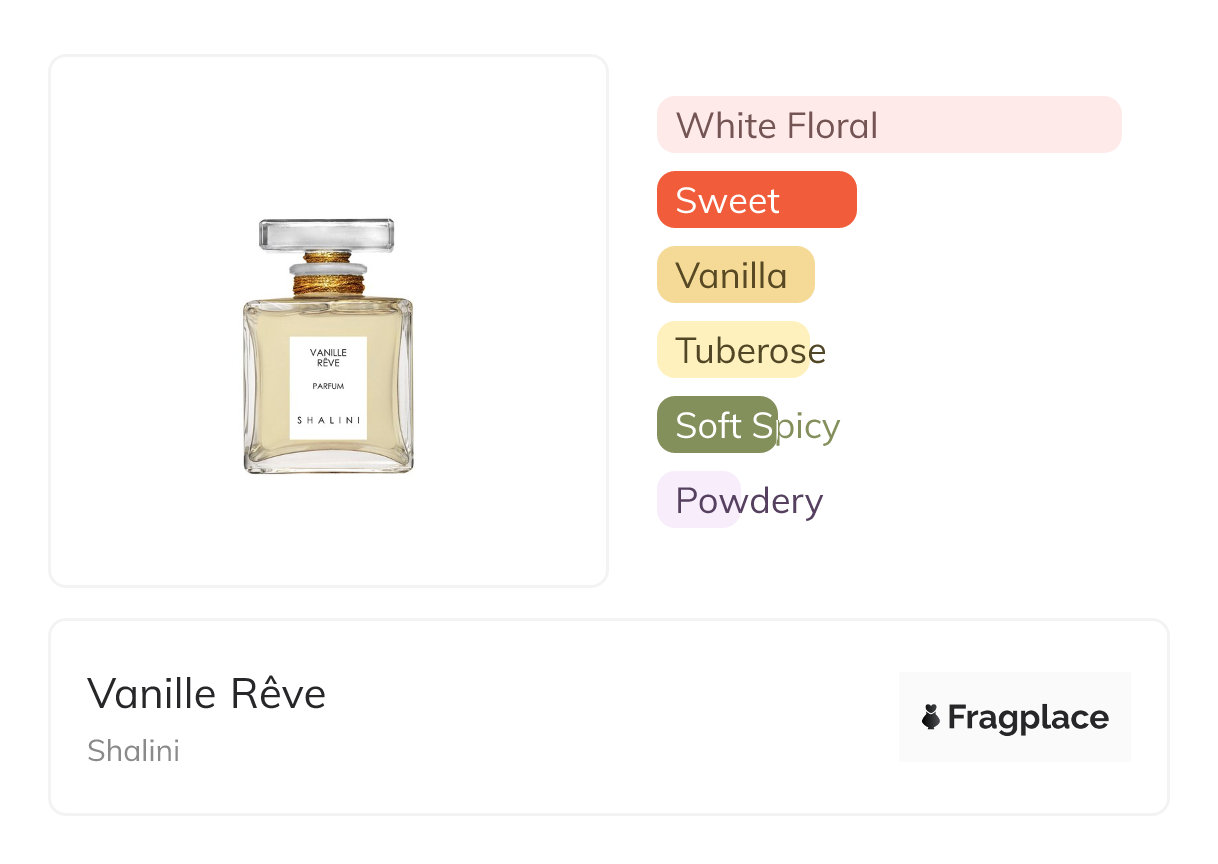The height and width of the screenshot is (864, 1218).
Task: Select the Vanille Rêve perfume bottle image
Action: pyautogui.click(x=328, y=345)
